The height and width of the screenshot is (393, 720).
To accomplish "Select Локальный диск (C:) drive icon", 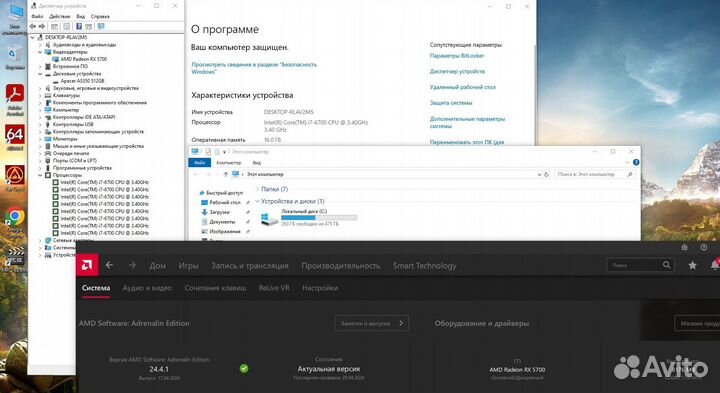I will 270,219.
